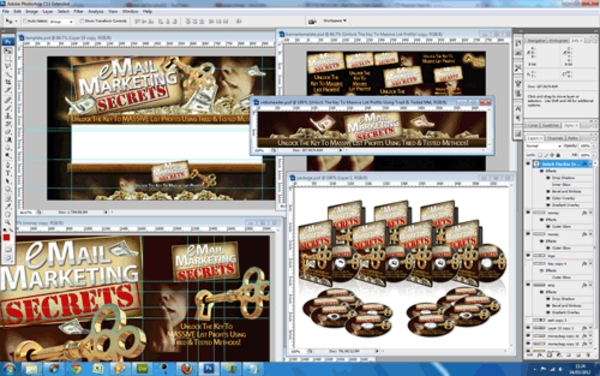Toggle visibility of the selected Unlock The Key layer
This screenshot has height=376, width=600.
(x=528, y=164)
